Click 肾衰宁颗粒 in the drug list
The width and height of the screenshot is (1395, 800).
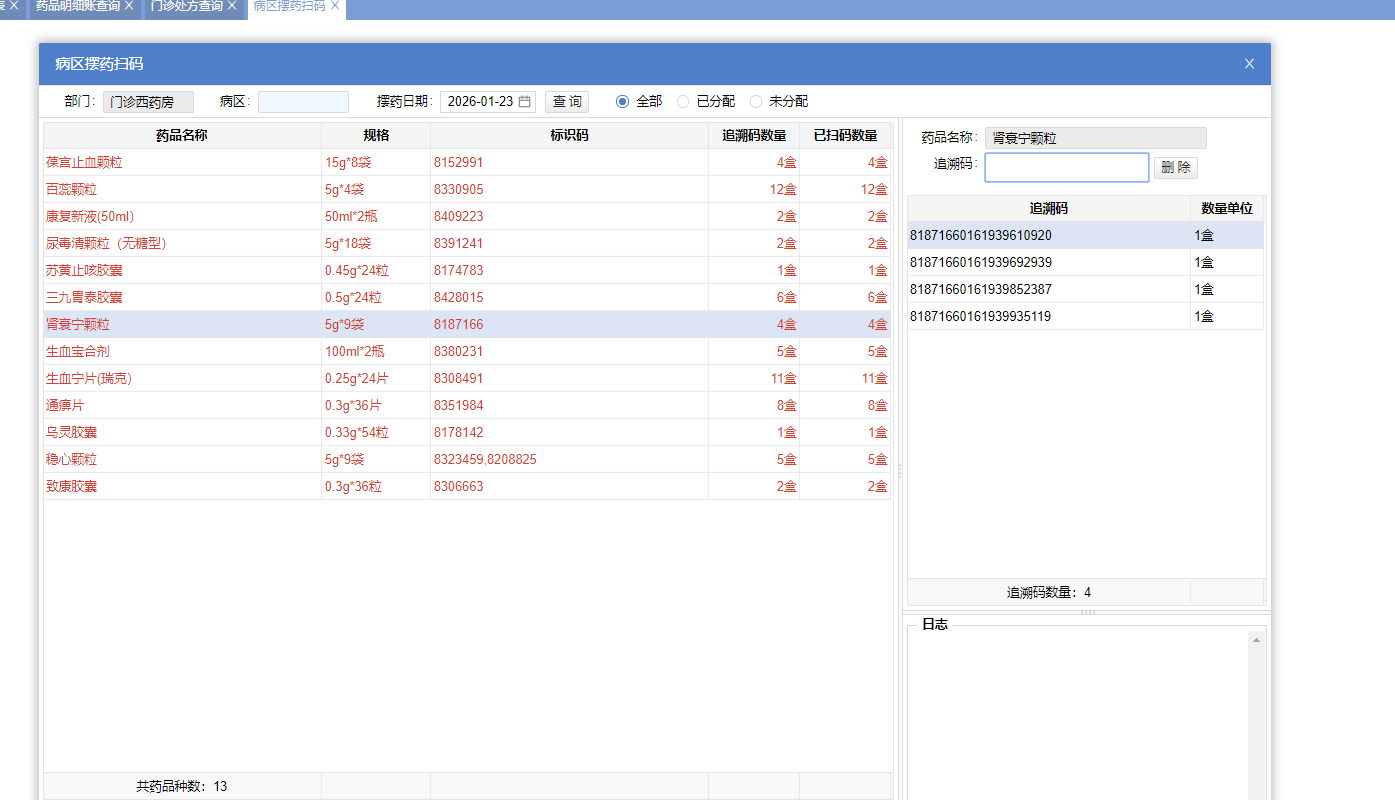(x=78, y=324)
